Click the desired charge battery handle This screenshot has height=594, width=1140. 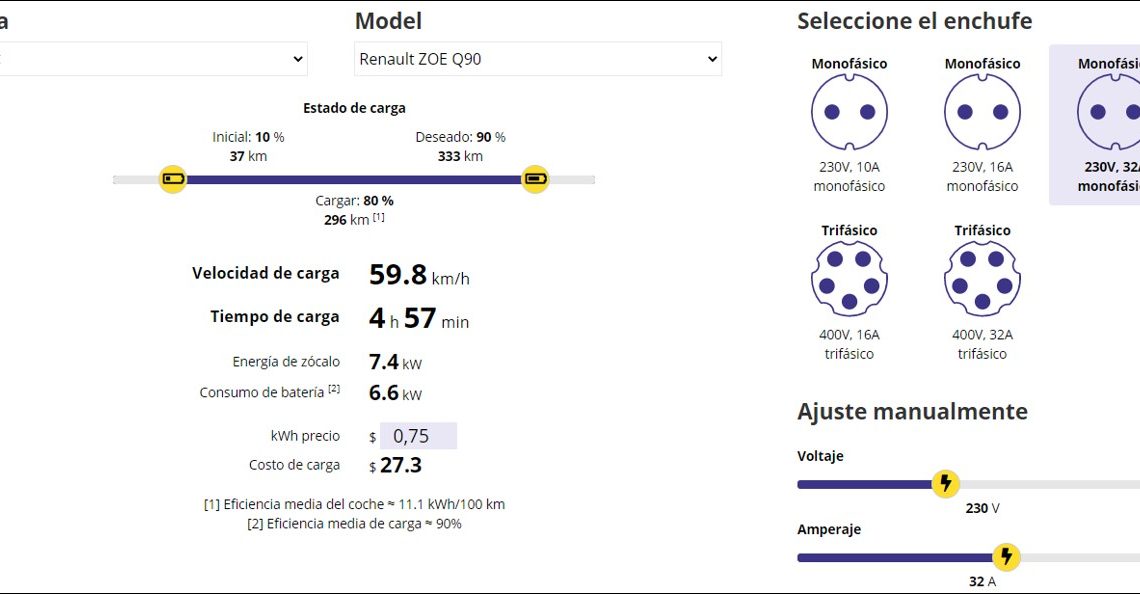[x=535, y=180]
